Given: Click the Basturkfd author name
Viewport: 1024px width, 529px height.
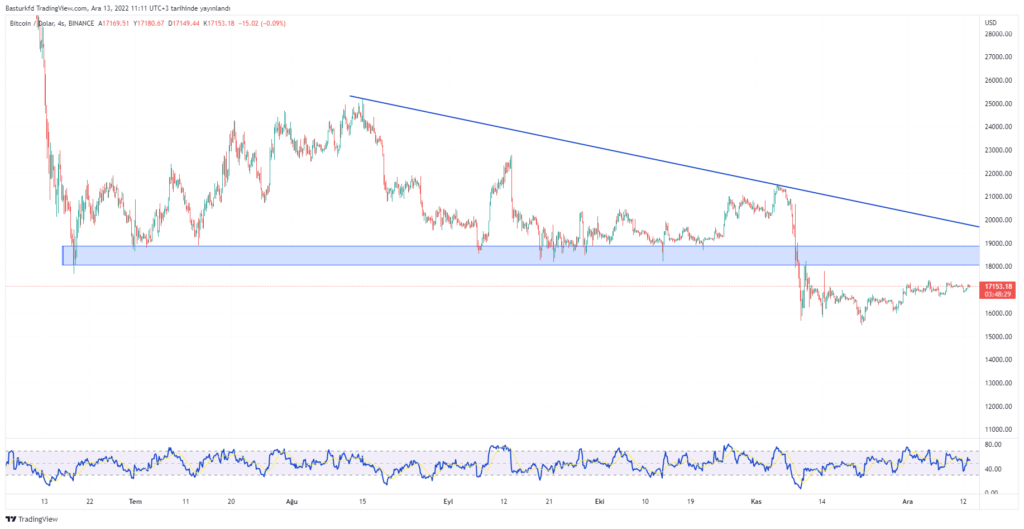Looking at the screenshot, I should coord(23,9).
